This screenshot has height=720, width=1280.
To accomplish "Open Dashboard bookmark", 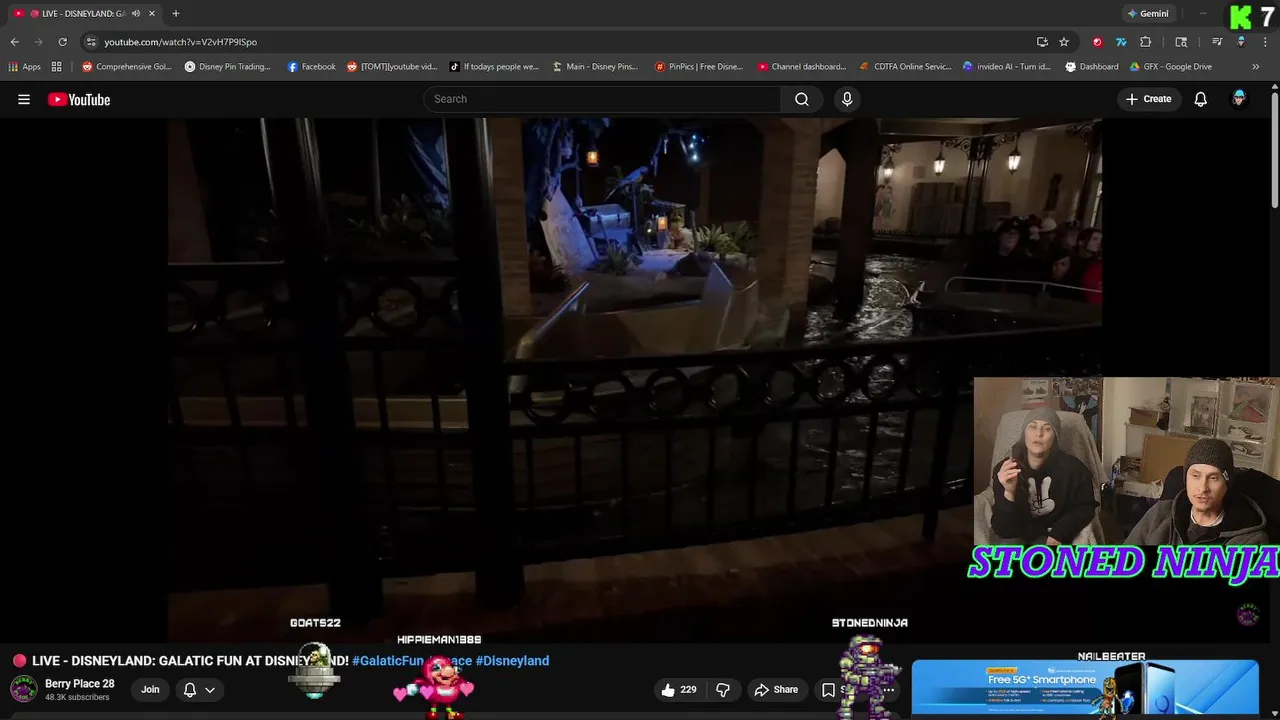I will 1092,67.
